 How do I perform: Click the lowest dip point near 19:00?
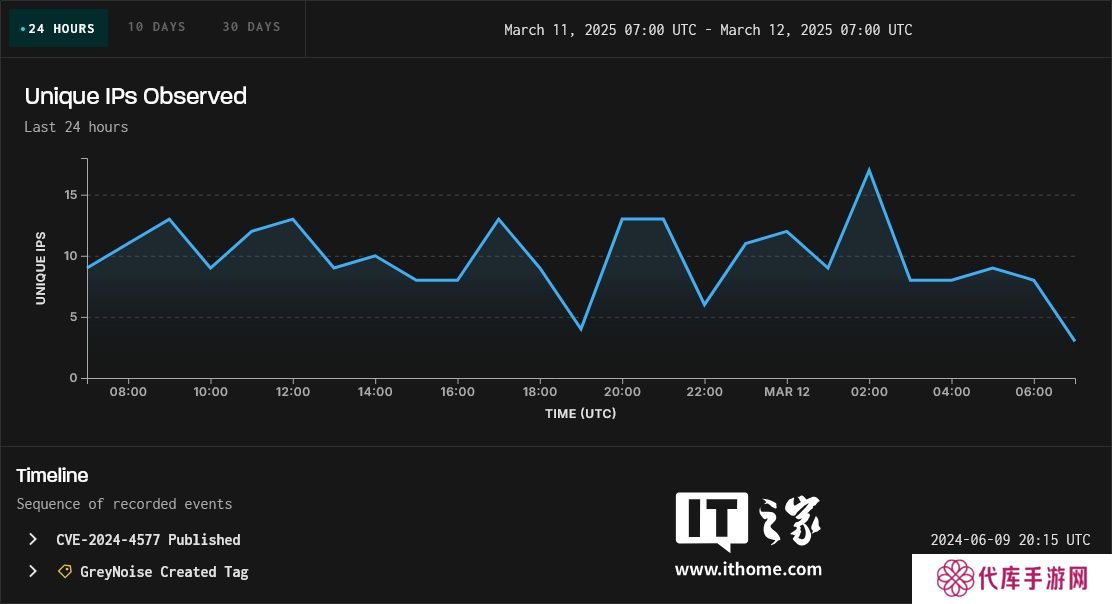pos(581,329)
